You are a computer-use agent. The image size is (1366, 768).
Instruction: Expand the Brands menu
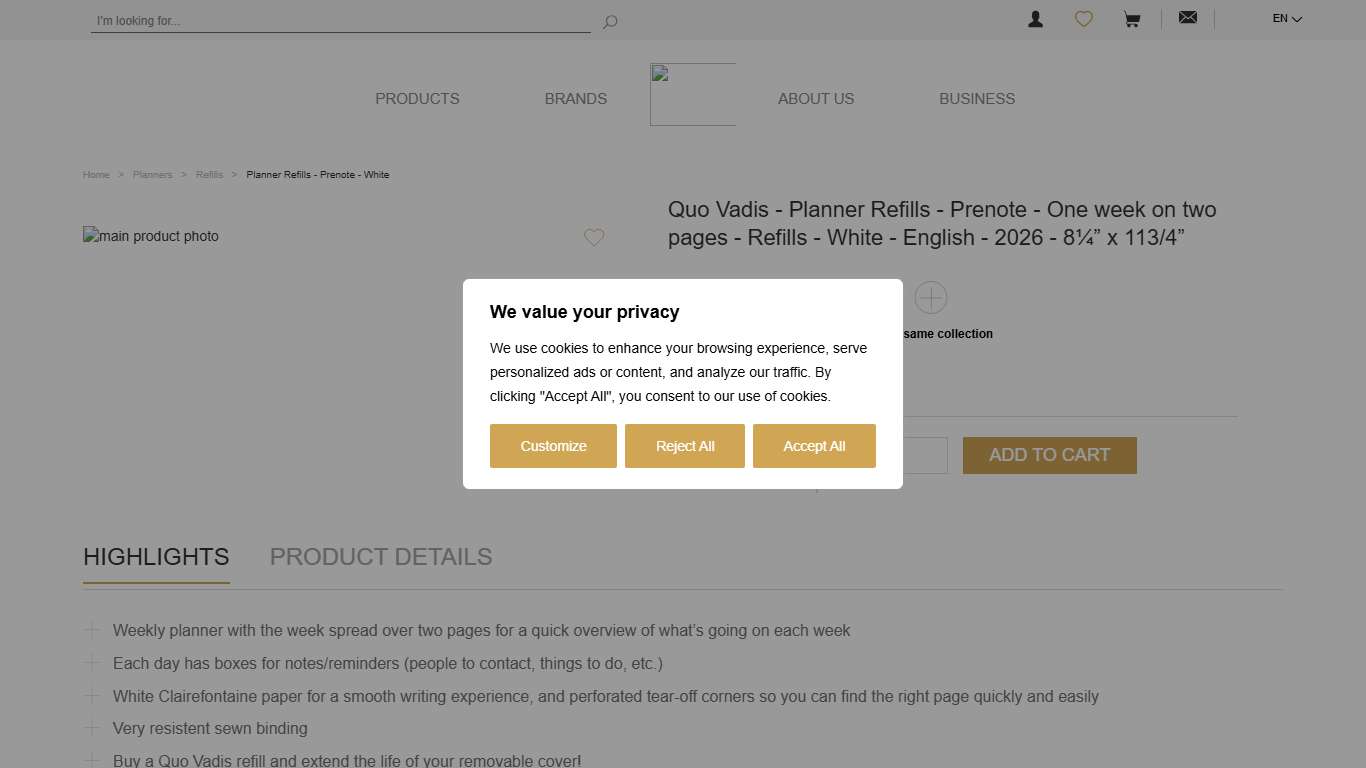[576, 98]
